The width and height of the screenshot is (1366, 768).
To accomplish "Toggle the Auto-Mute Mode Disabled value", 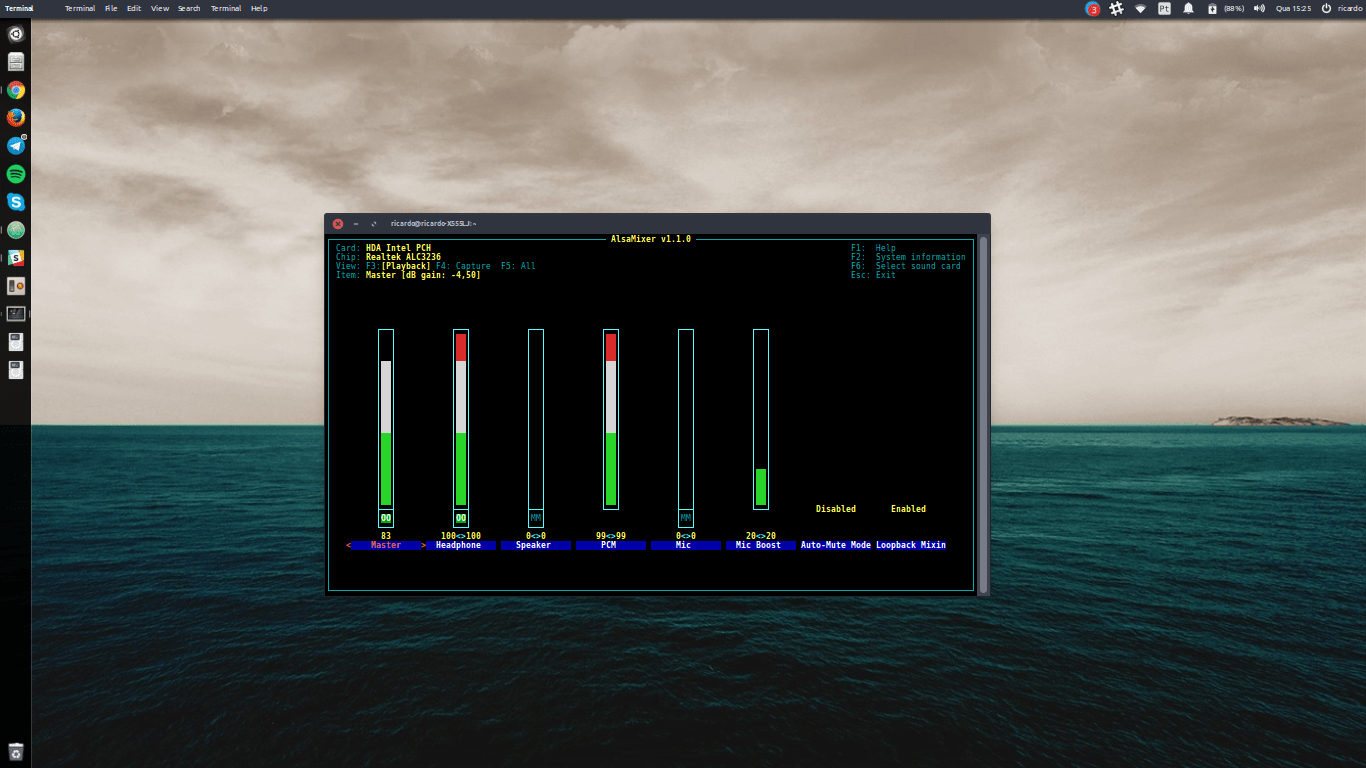I will pyautogui.click(x=836, y=509).
